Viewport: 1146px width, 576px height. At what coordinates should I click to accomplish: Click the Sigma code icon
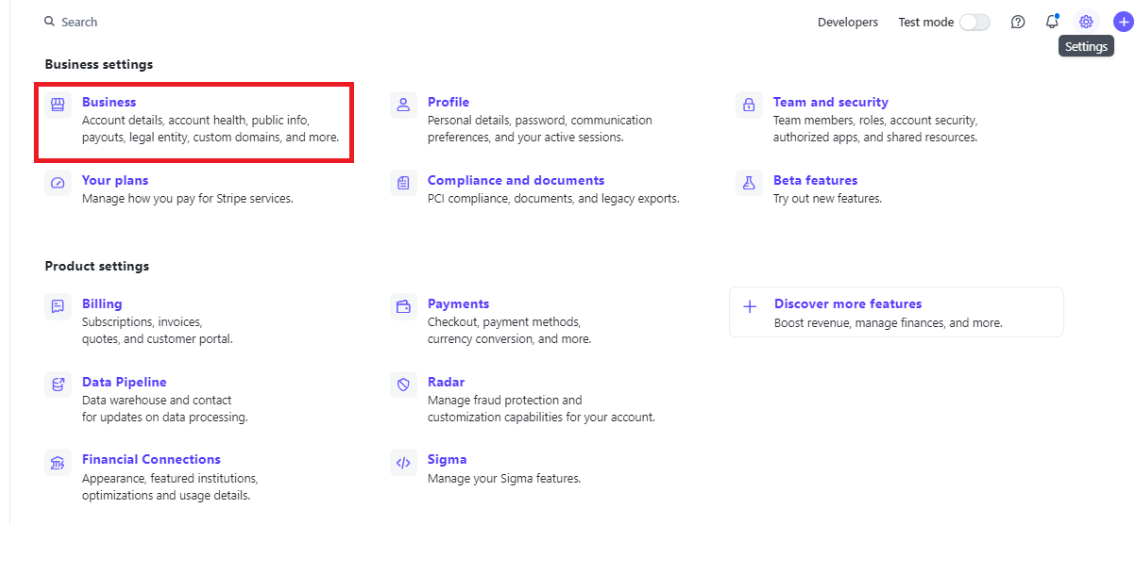[403, 462]
